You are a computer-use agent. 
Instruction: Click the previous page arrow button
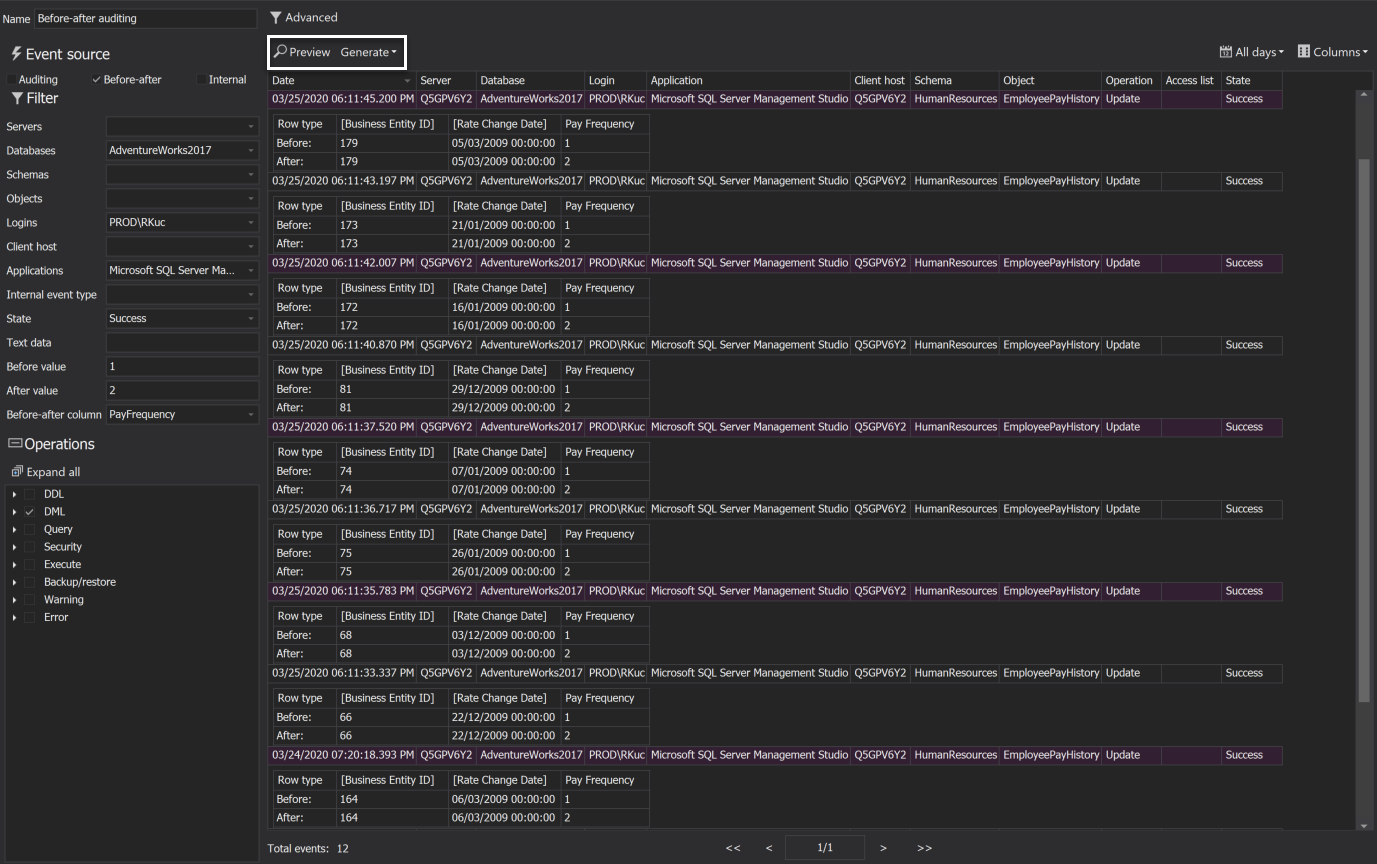(x=769, y=848)
